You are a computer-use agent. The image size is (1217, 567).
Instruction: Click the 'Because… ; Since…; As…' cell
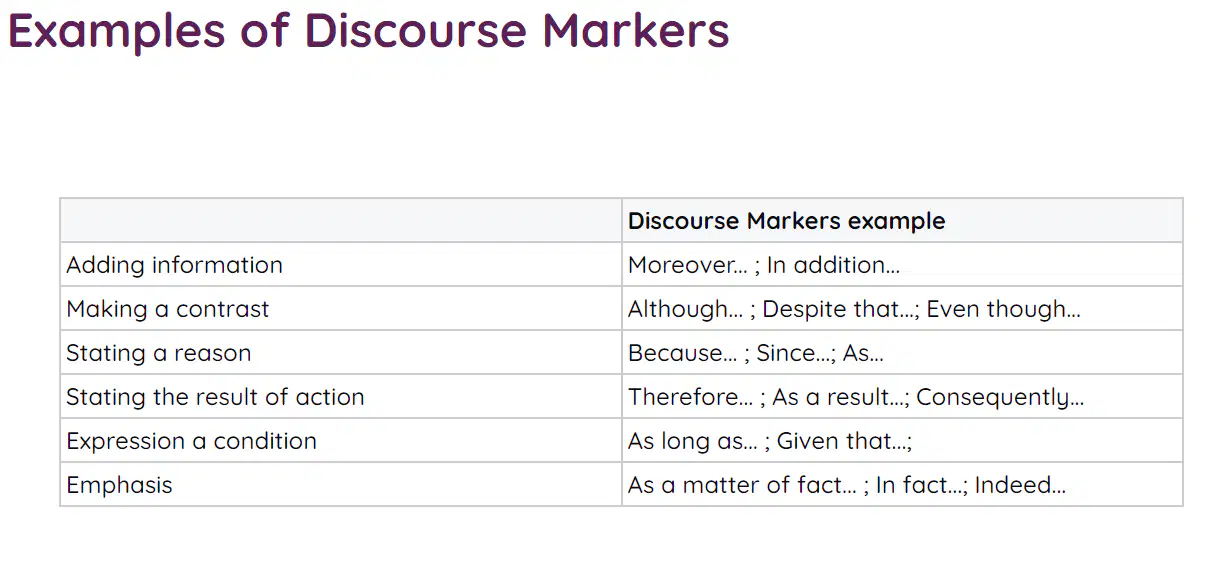point(902,352)
